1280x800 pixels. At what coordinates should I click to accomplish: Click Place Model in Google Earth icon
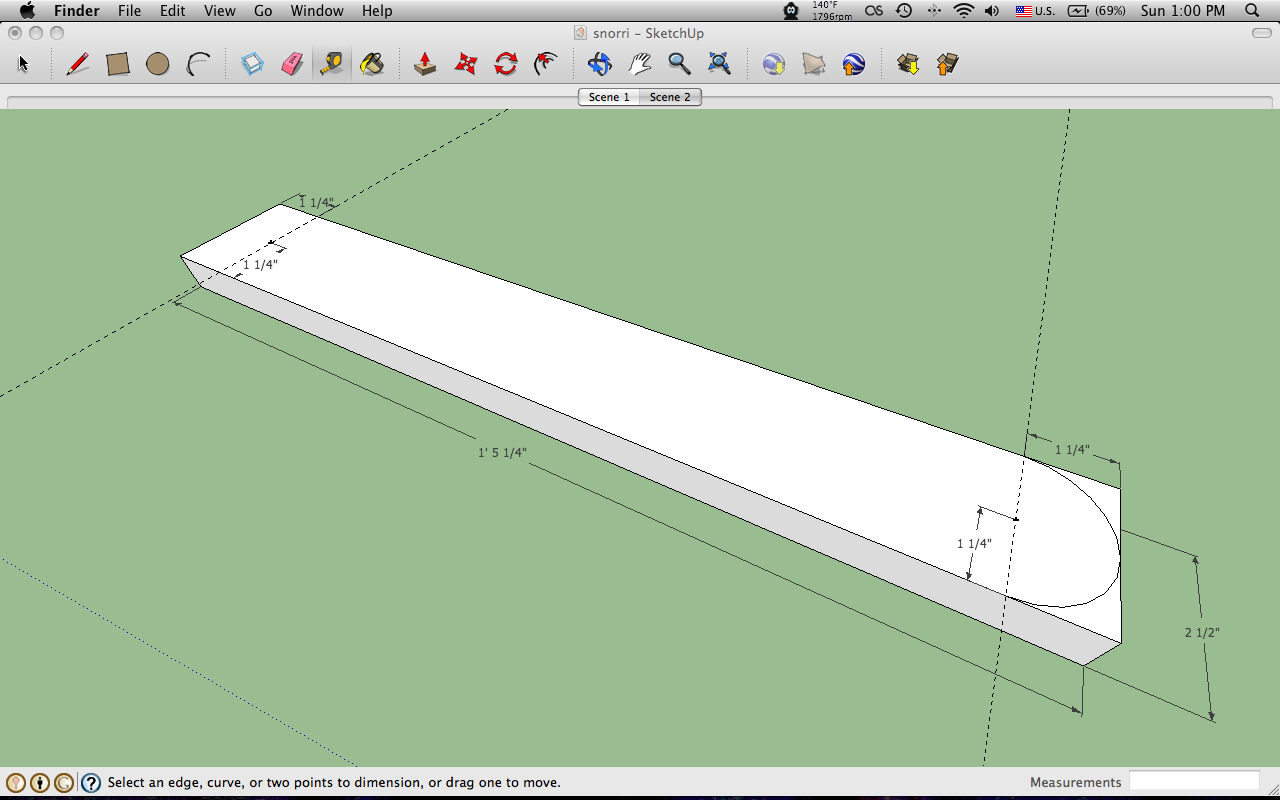click(x=854, y=65)
